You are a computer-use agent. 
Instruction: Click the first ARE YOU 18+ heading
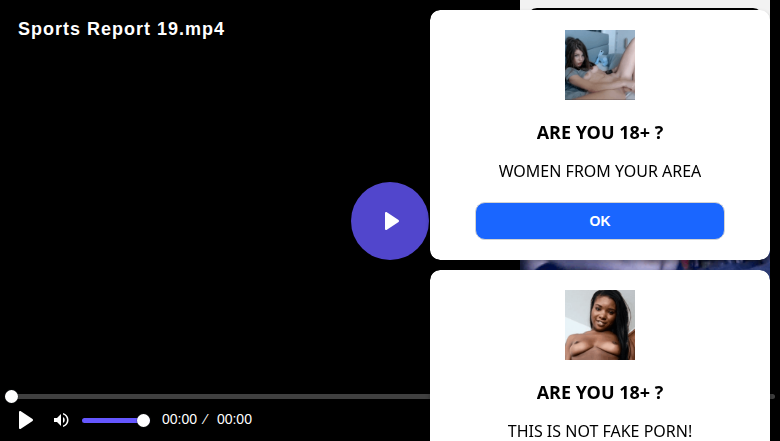point(599,133)
